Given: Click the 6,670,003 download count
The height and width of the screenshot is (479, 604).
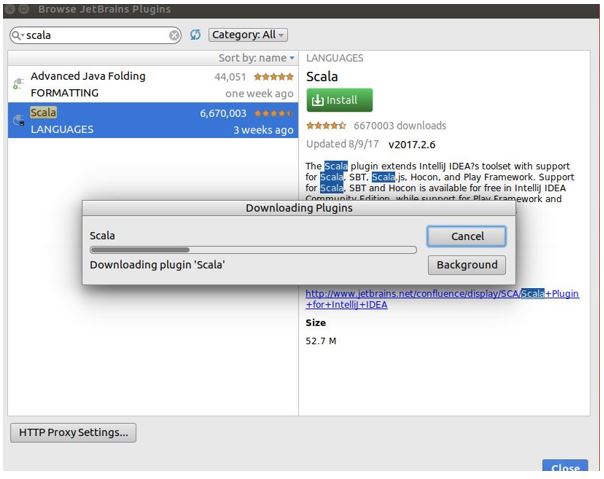Looking at the screenshot, I should coord(223,114).
